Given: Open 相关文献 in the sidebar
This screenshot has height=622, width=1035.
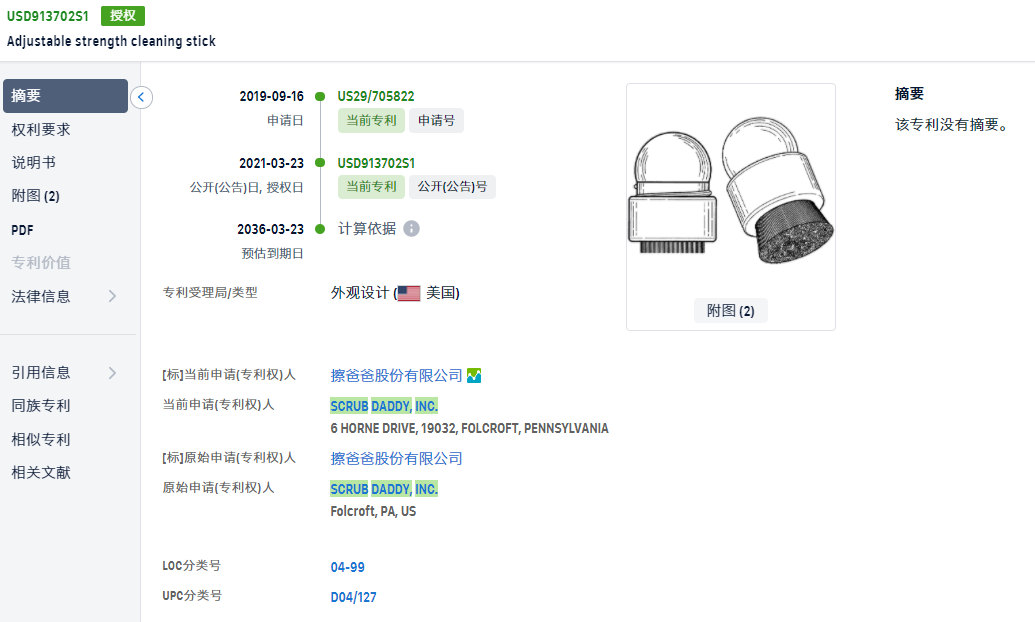Looking at the screenshot, I should tap(41, 472).
